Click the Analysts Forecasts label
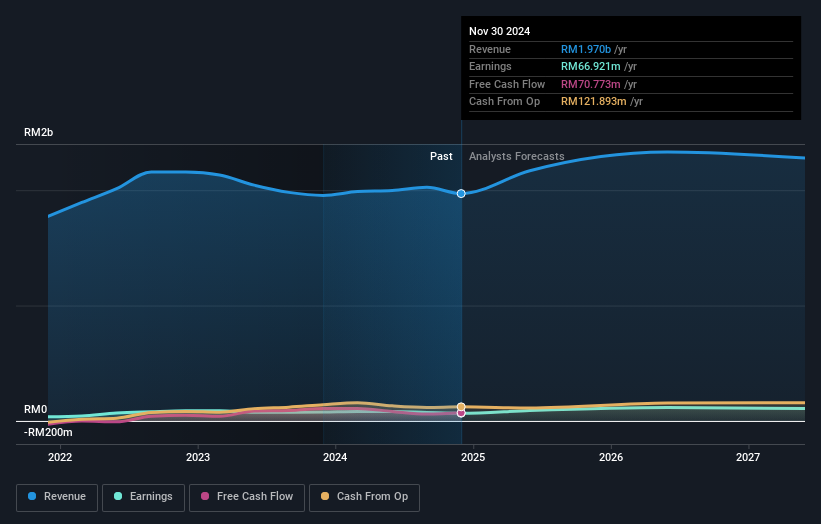Screen dimensions: 821x524 [x=517, y=156]
